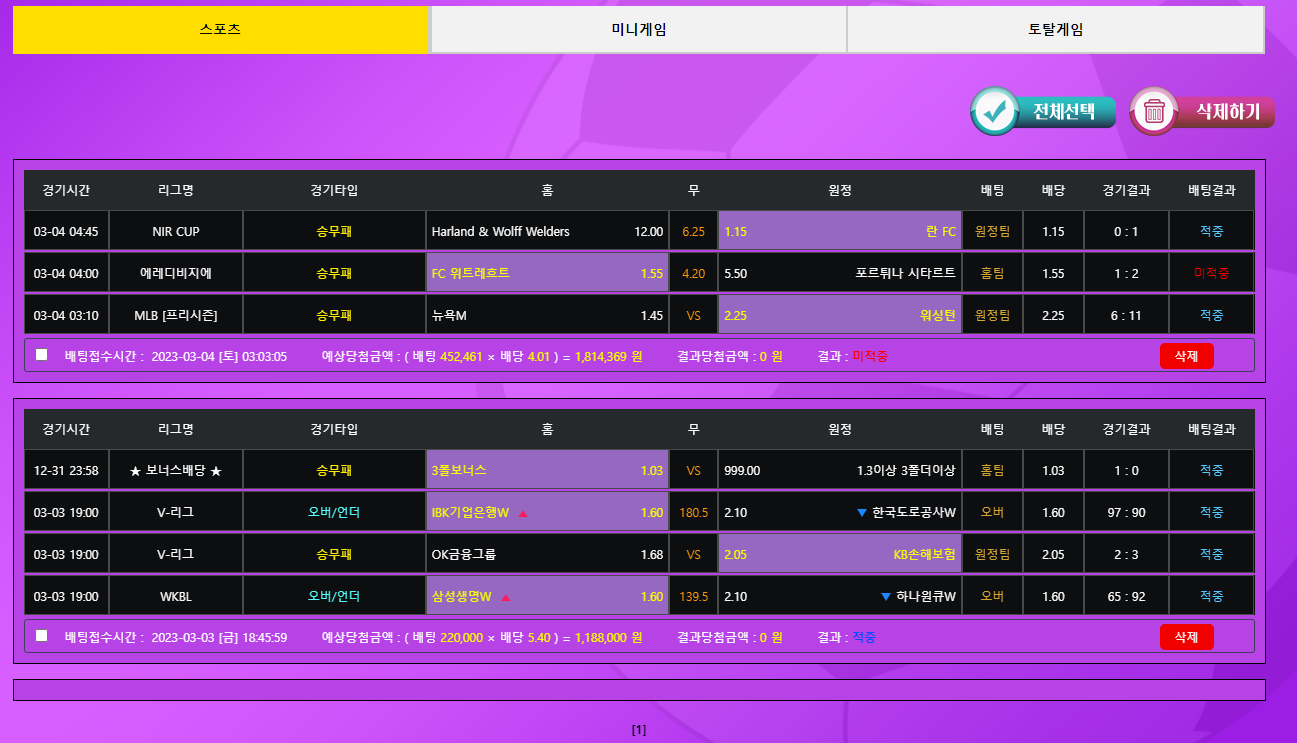Click red up arrow beside 삼성생명W

[x=506, y=598]
